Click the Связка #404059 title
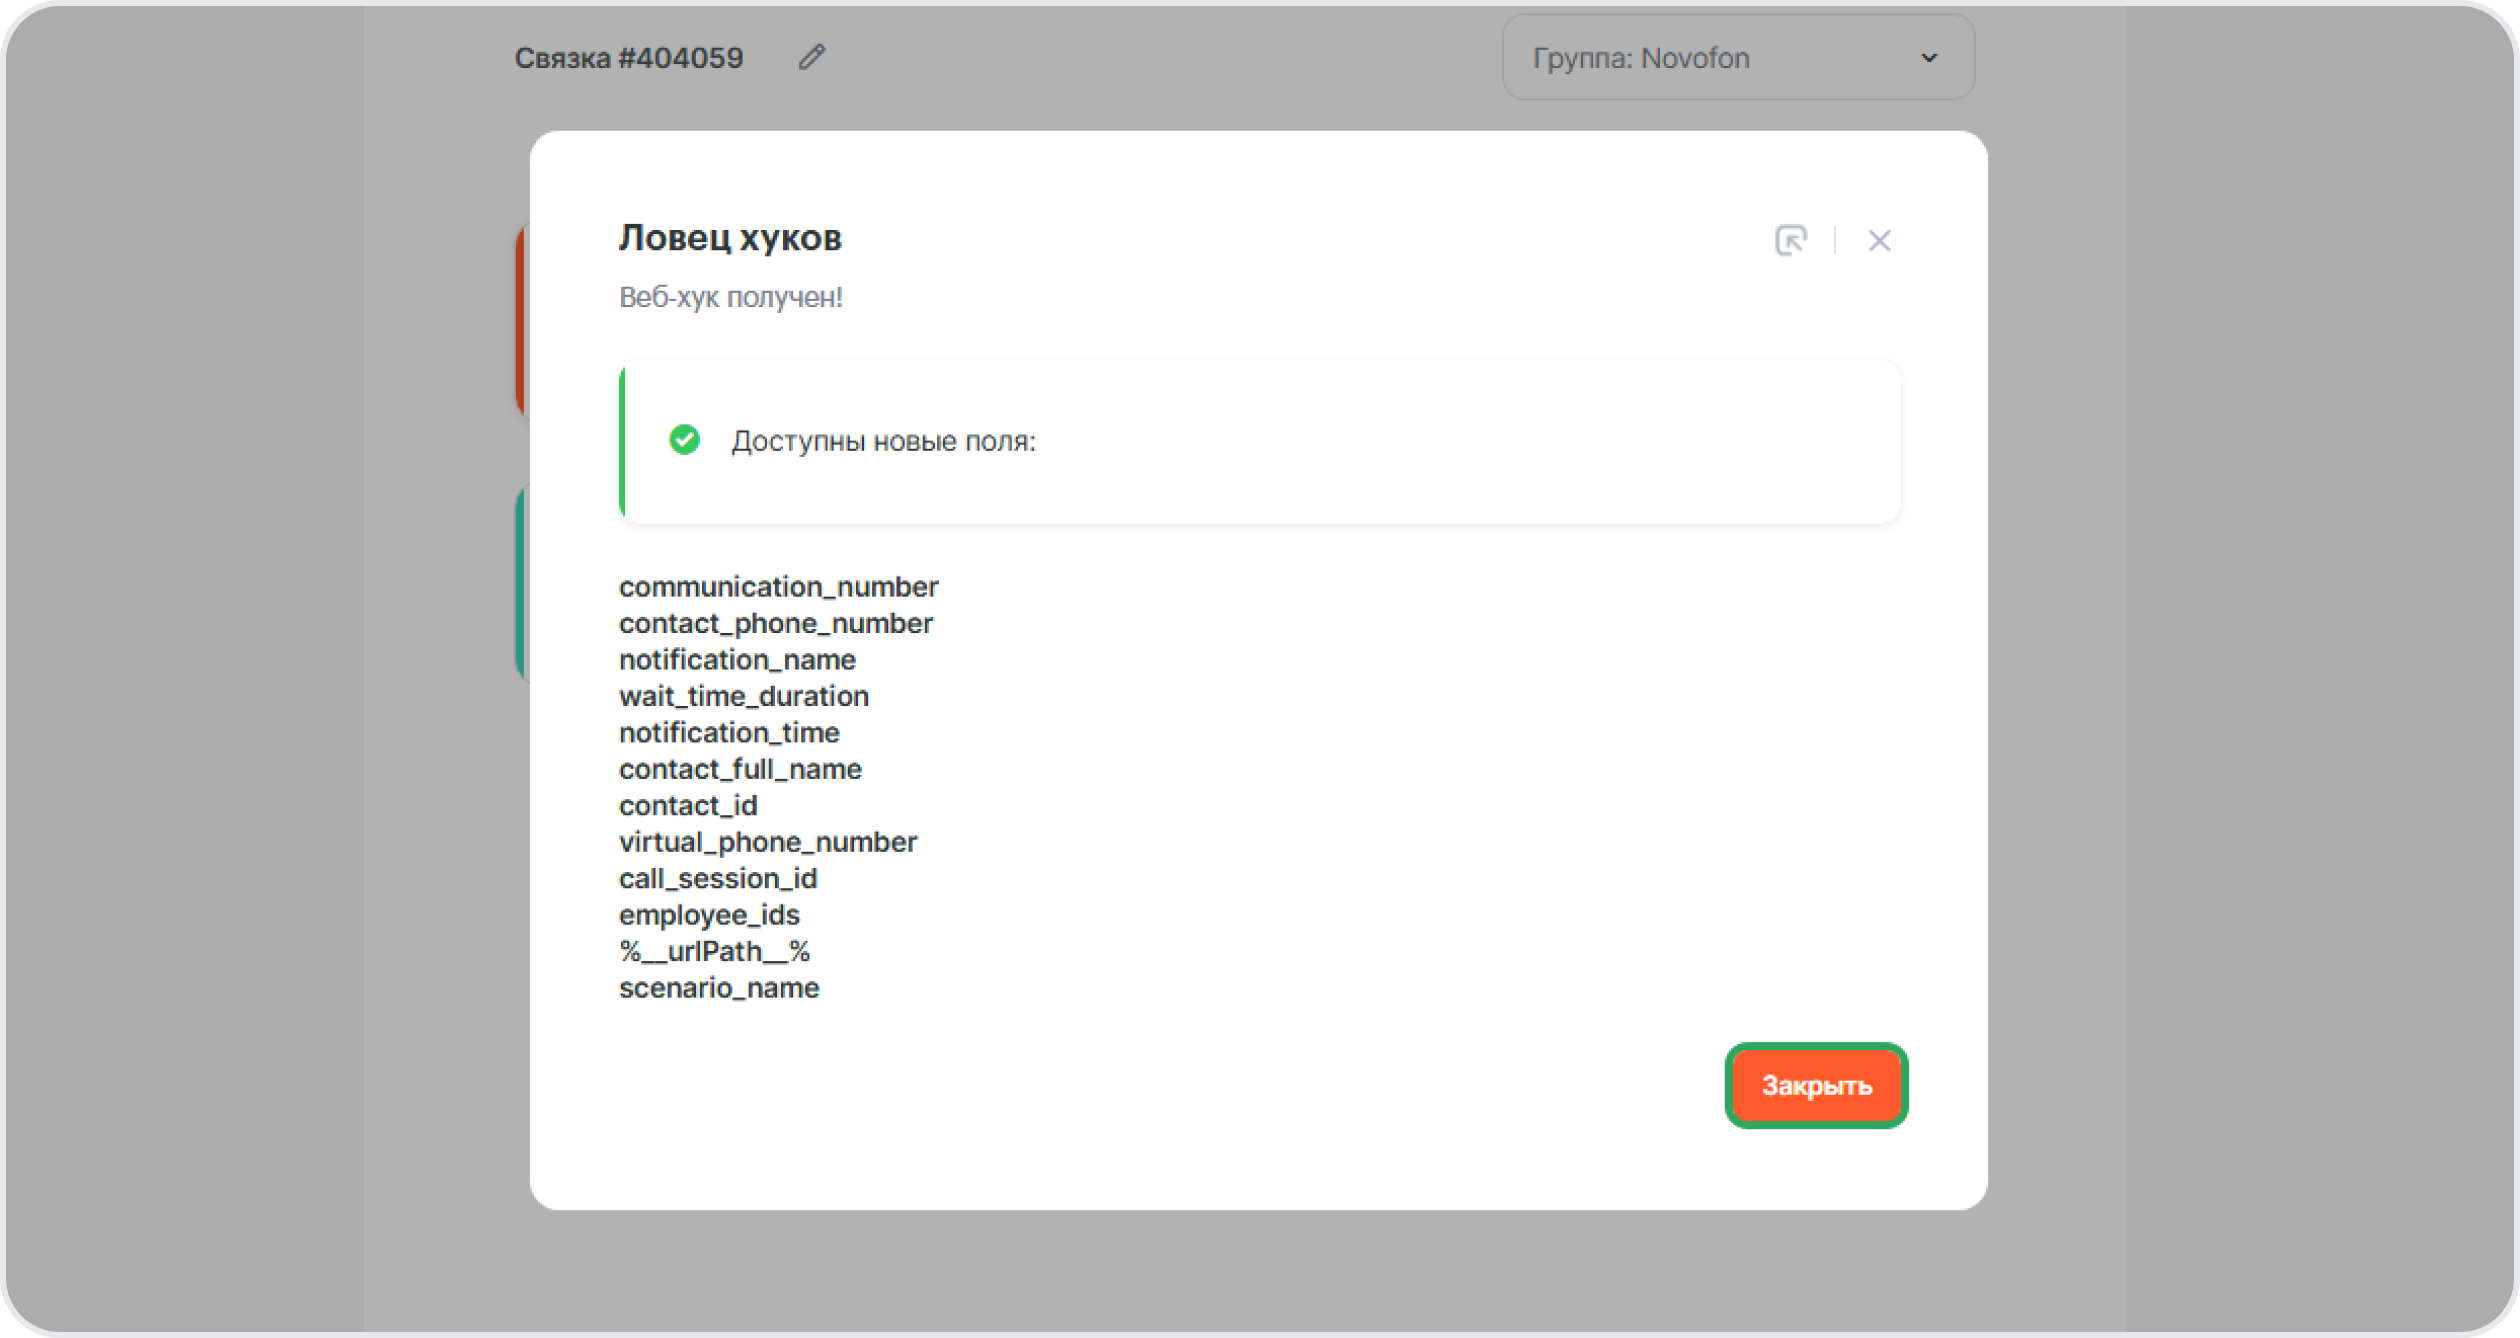Screen dimensions: 2520x1338 pos(629,58)
